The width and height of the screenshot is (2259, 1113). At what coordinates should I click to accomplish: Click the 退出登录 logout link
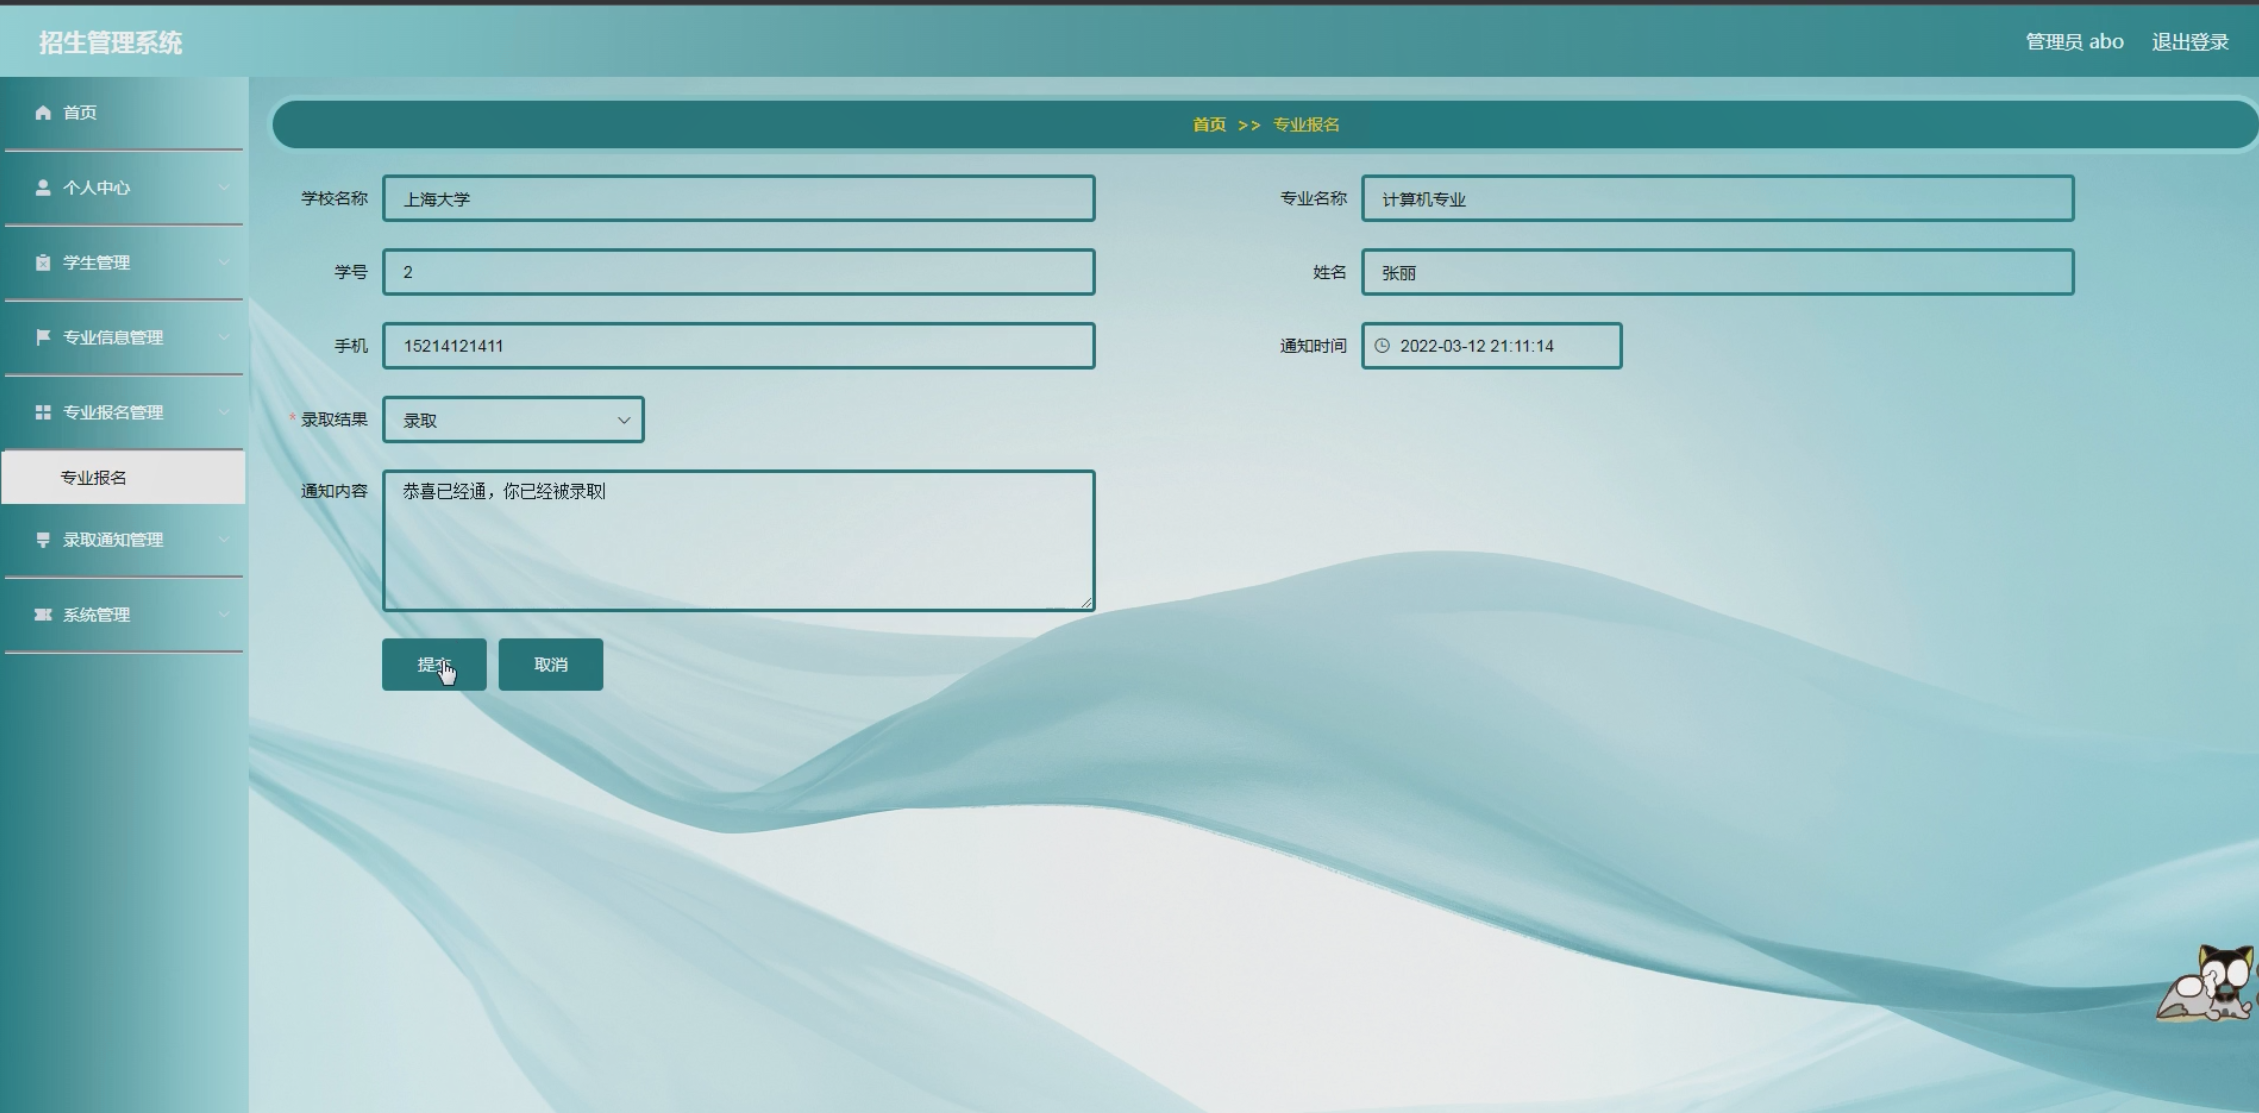click(2190, 42)
